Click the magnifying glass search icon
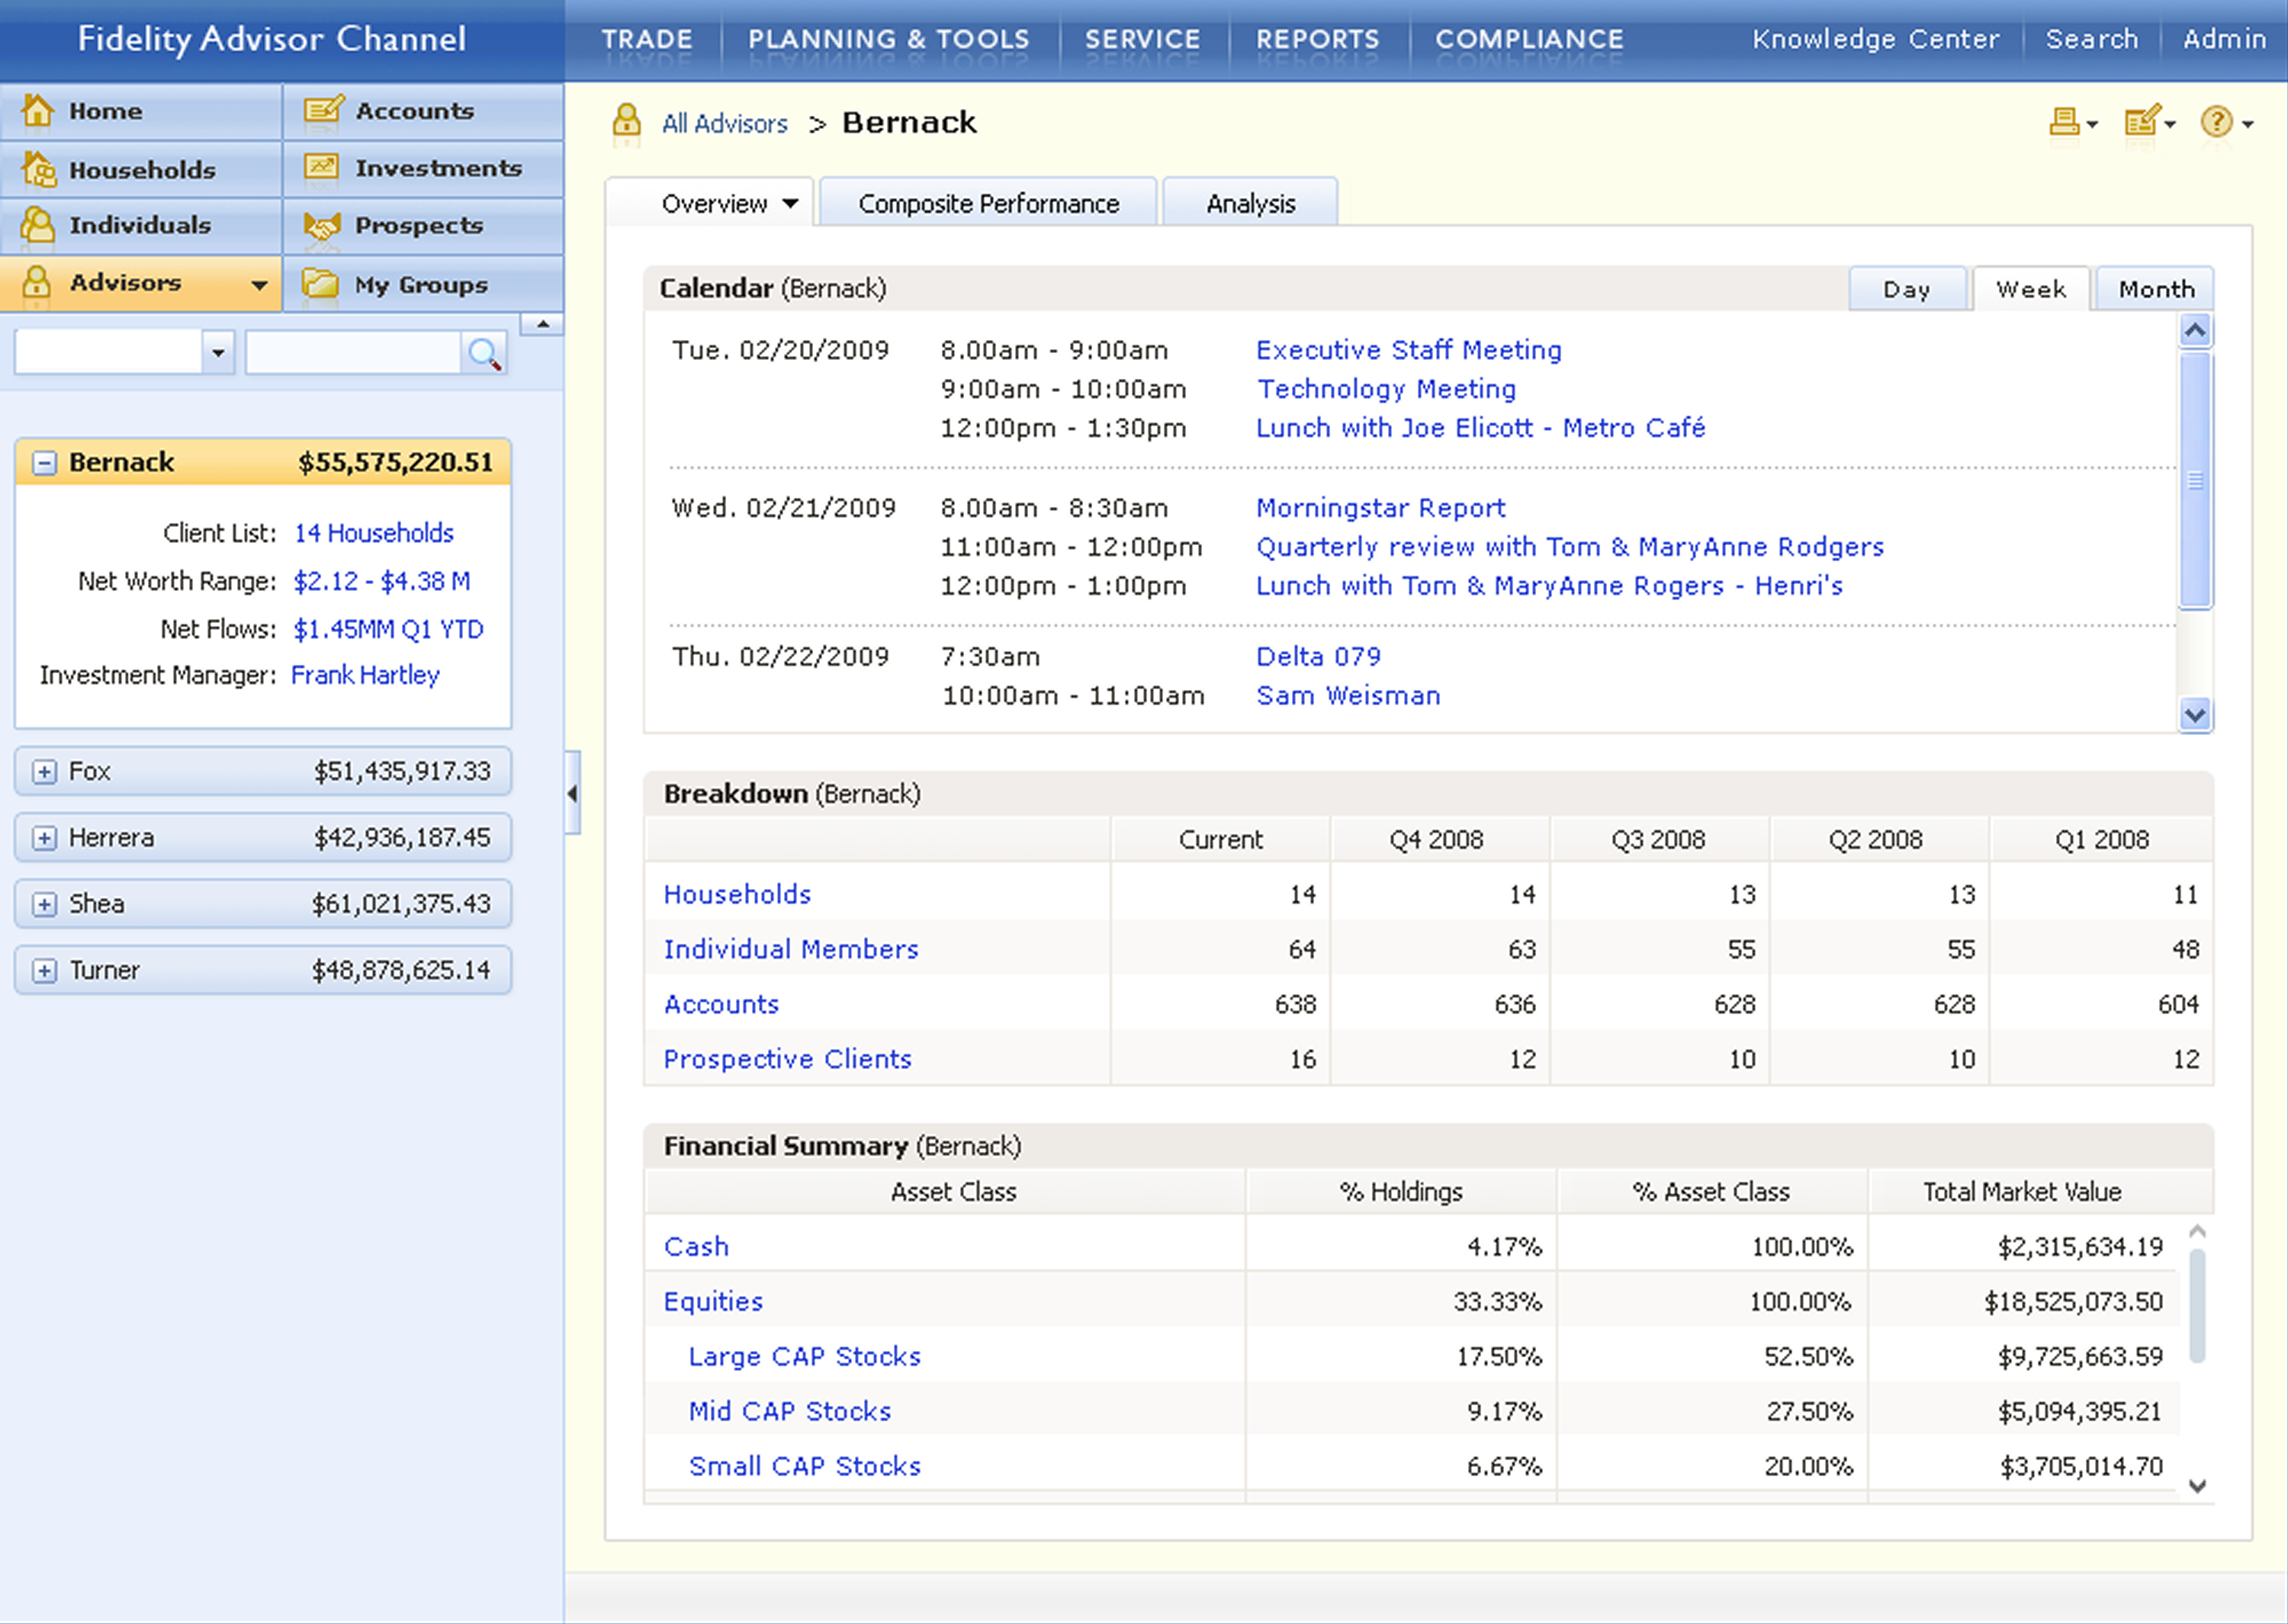 coord(484,353)
